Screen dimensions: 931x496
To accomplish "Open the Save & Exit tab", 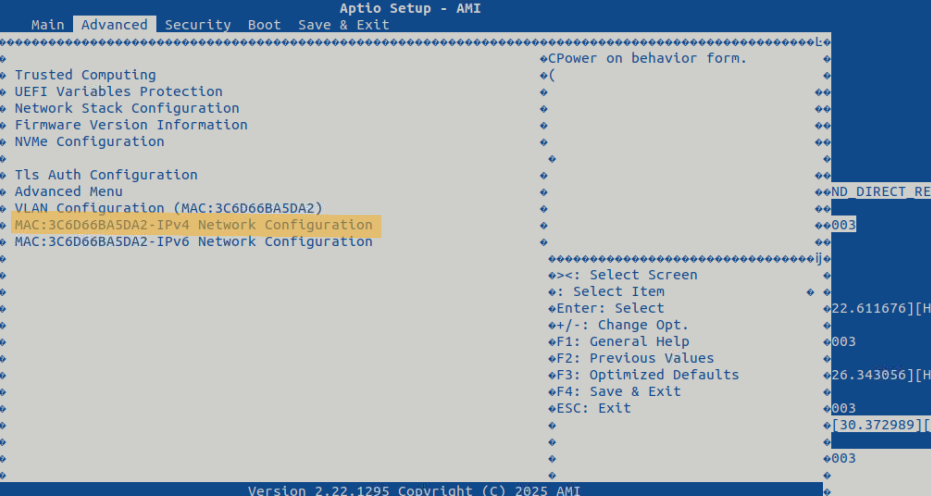I will (x=343, y=25).
